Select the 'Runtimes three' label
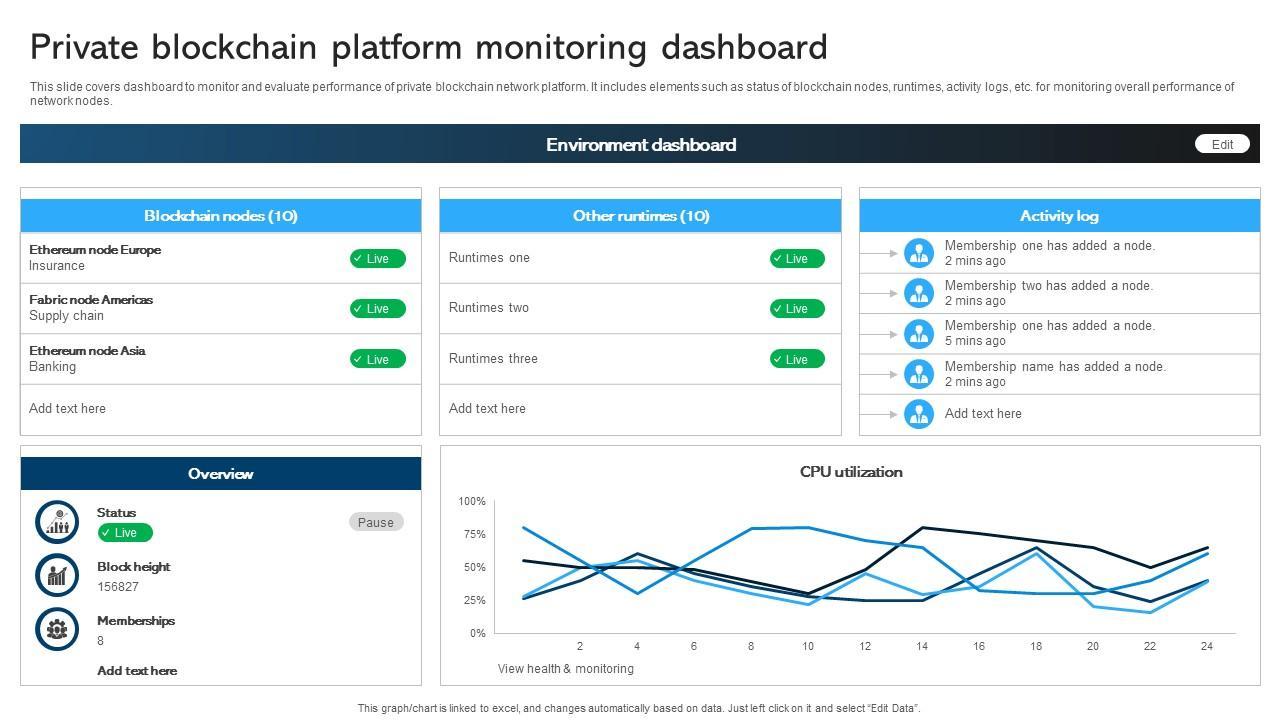This screenshot has height=720, width=1280. coord(493,359)
